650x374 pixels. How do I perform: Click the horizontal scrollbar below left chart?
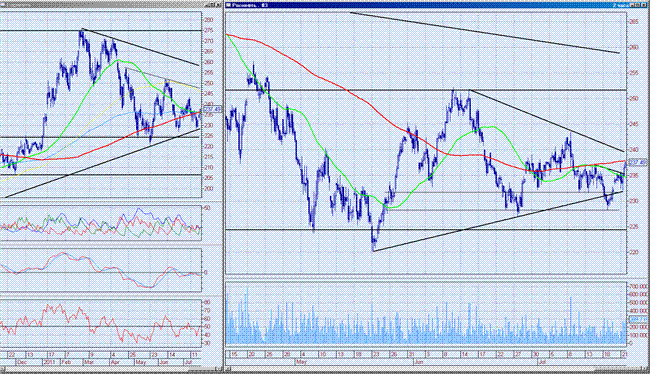pyautogui.click(x=111, y=369)
